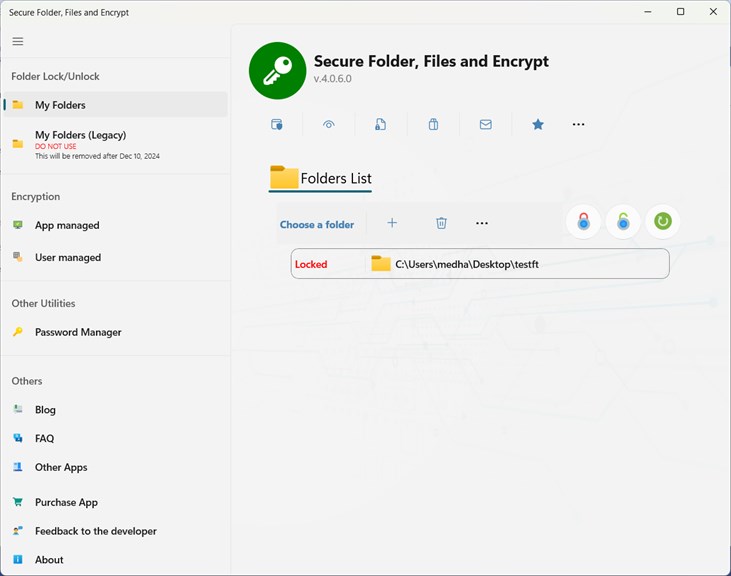Open Feedback to the developer
The width and height of the screenshot is (731, 576).
tap(115, 531)
